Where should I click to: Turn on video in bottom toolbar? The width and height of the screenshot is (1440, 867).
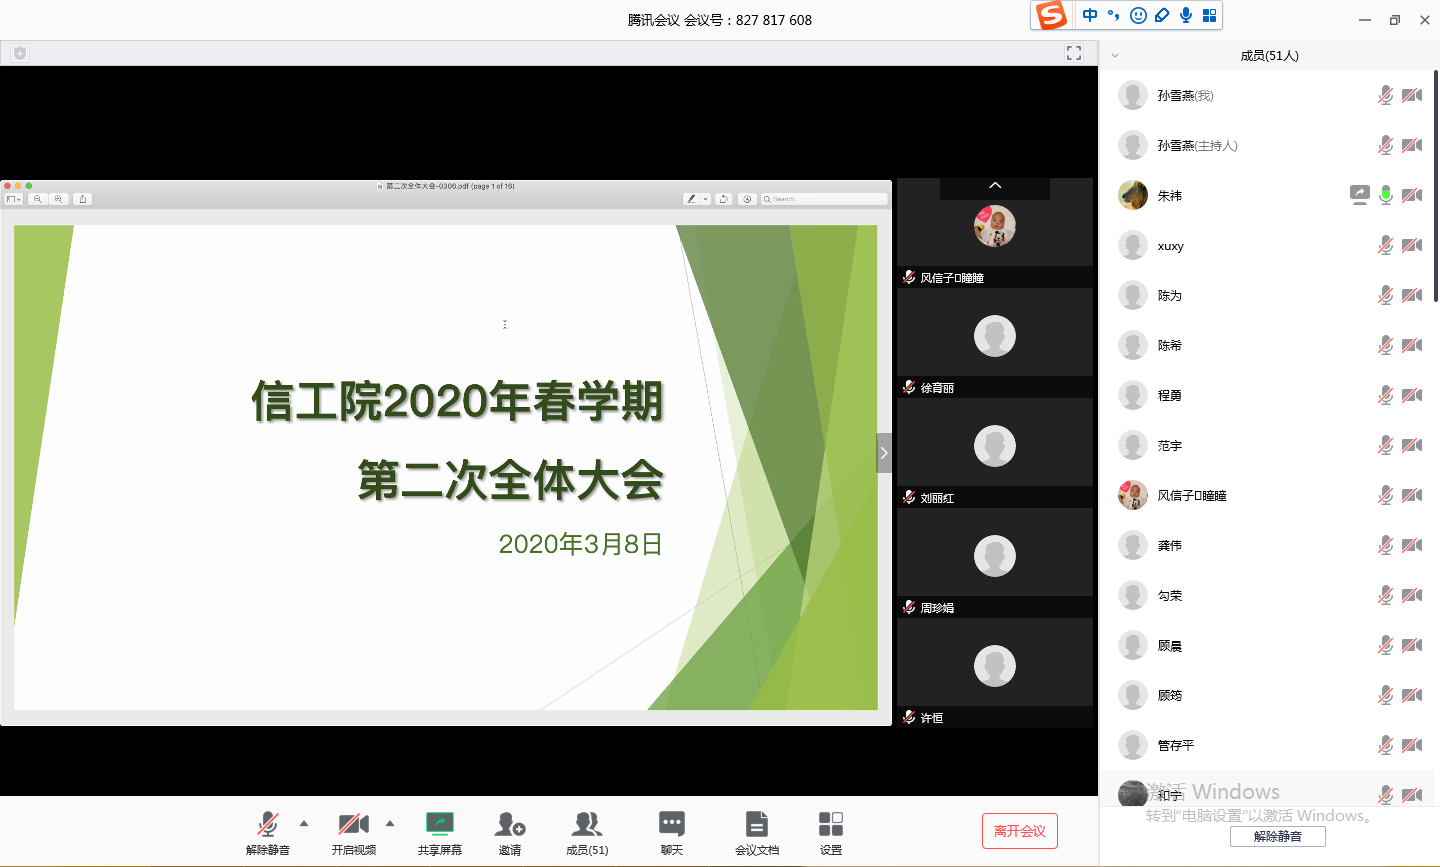(x=353, y=825)
